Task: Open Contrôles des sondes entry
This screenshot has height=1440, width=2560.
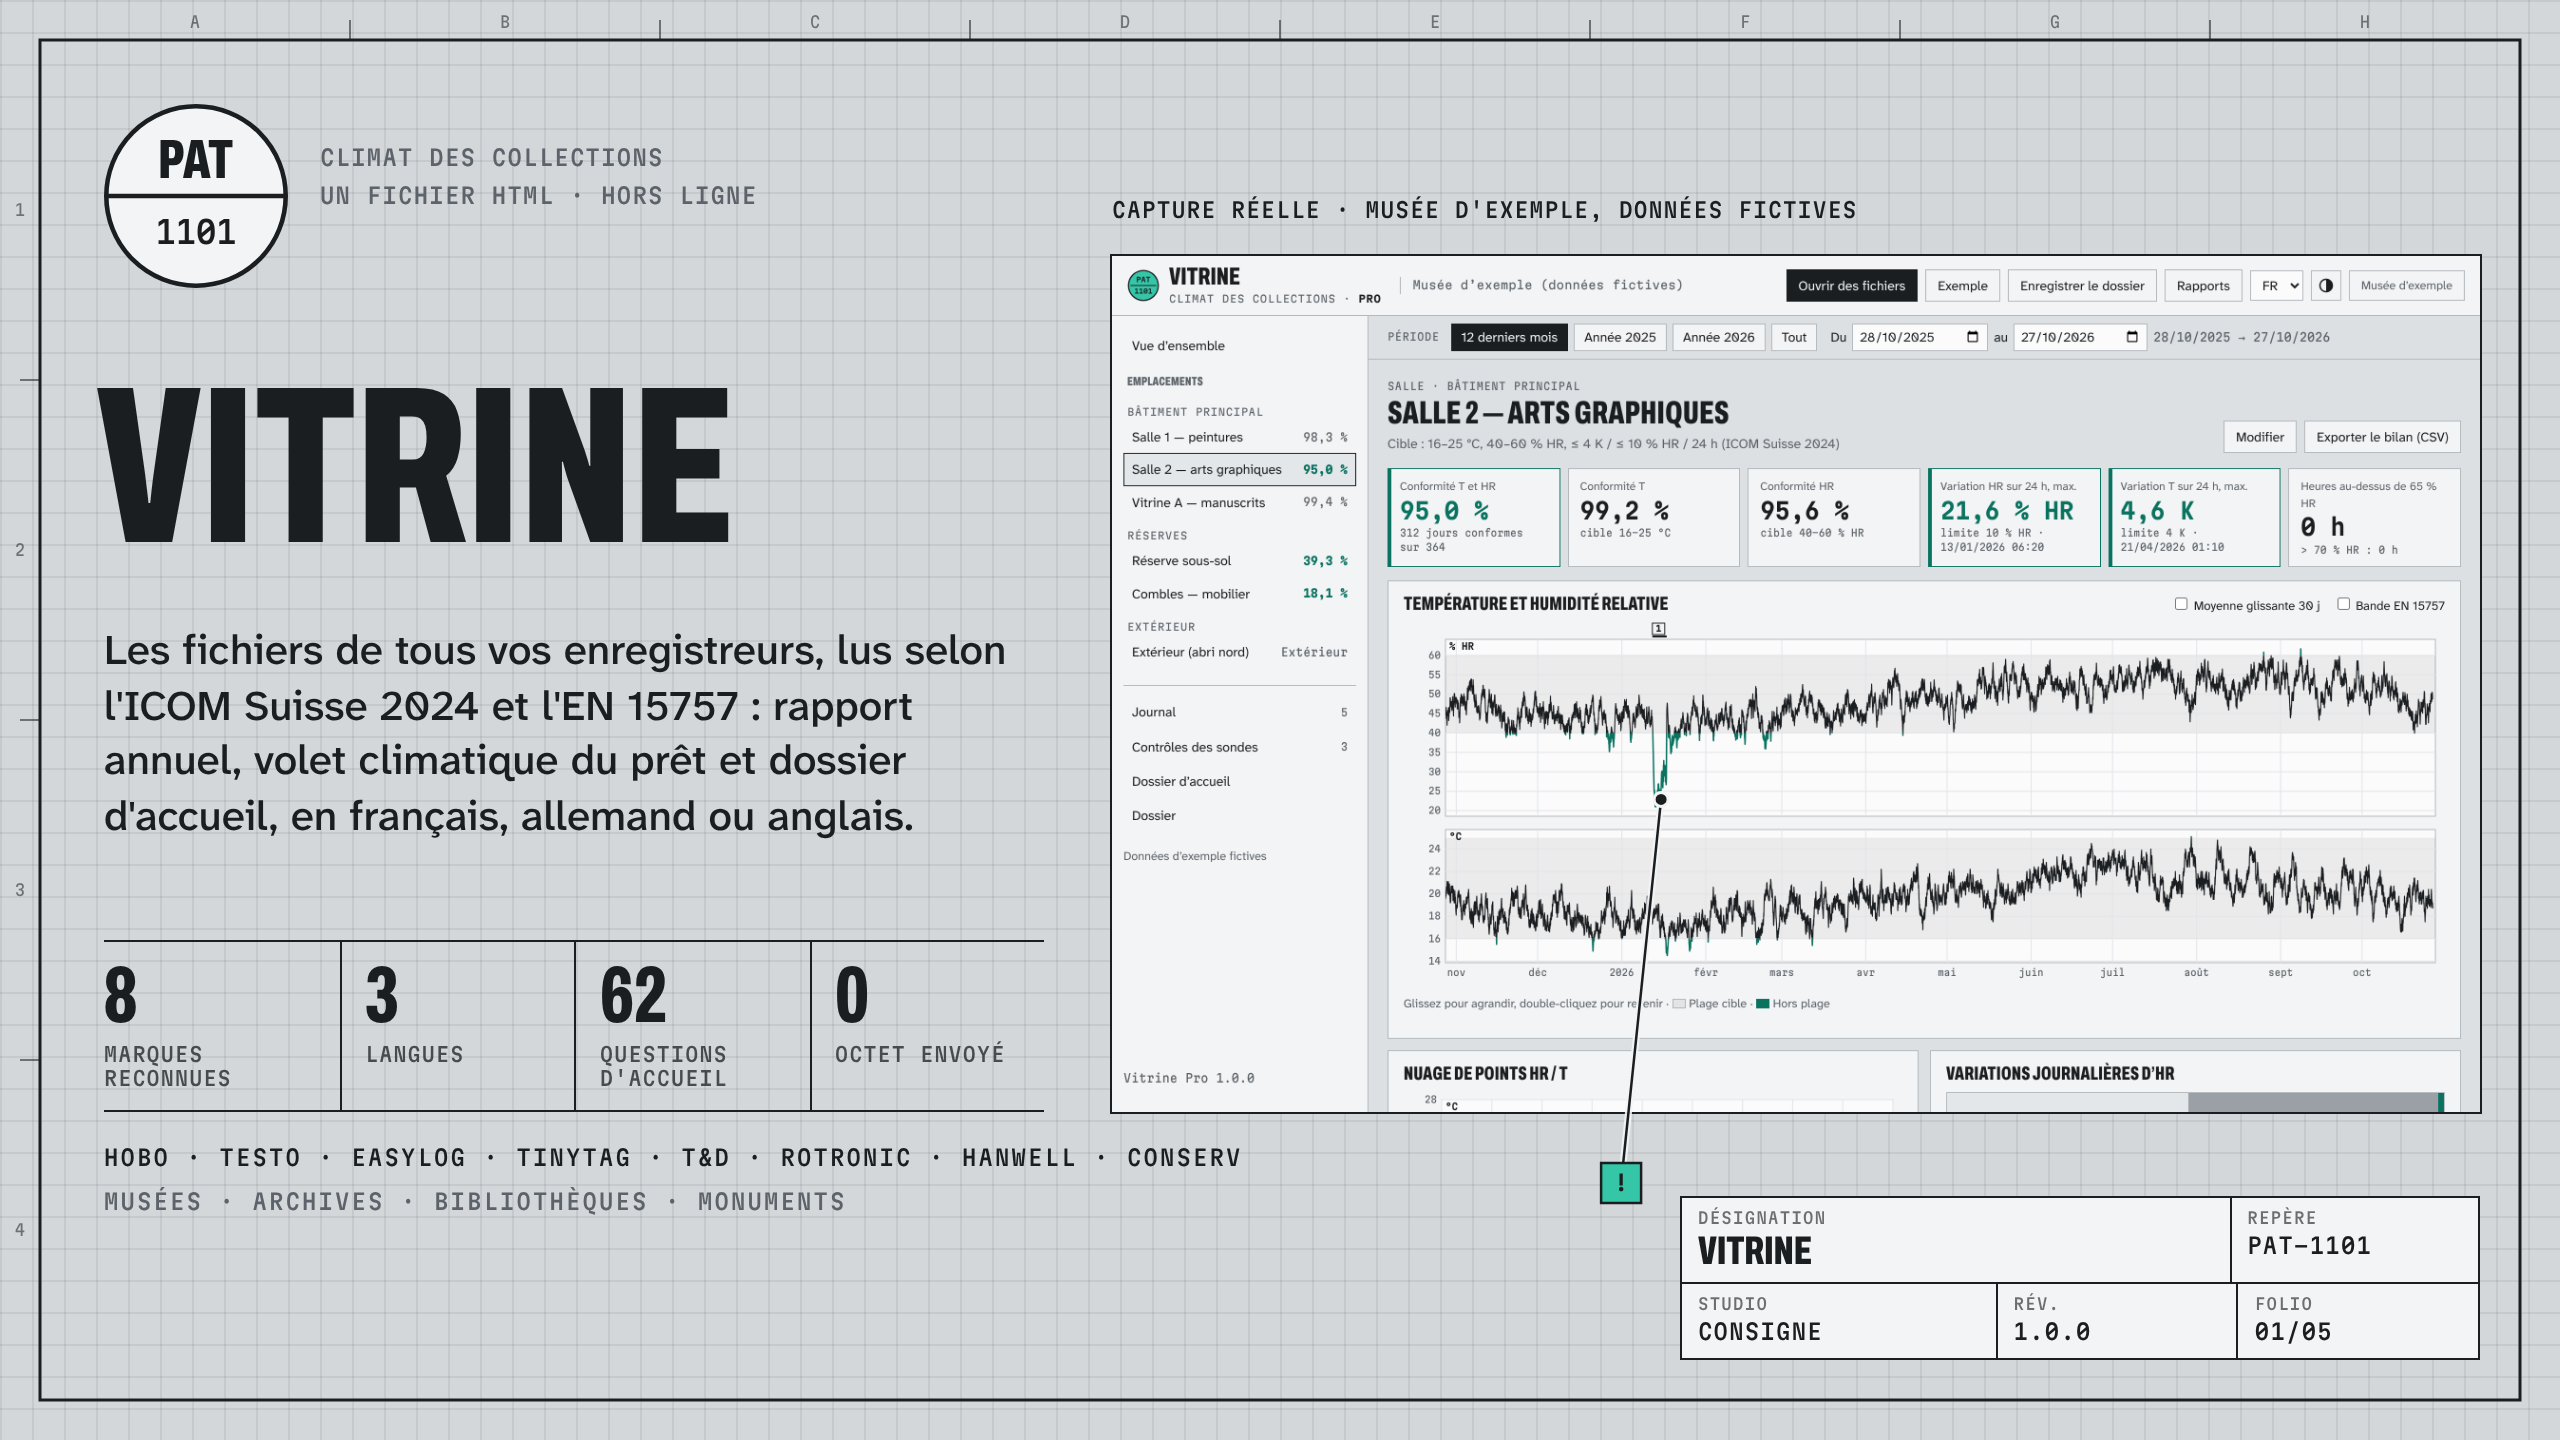Action: click(x=1239, y=747)
